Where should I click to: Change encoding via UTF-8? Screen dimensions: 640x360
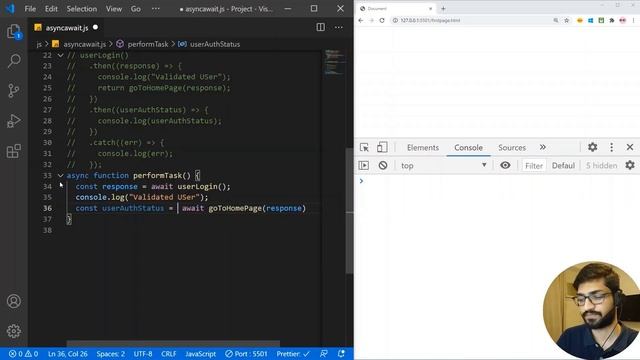[x=143, y=354]
